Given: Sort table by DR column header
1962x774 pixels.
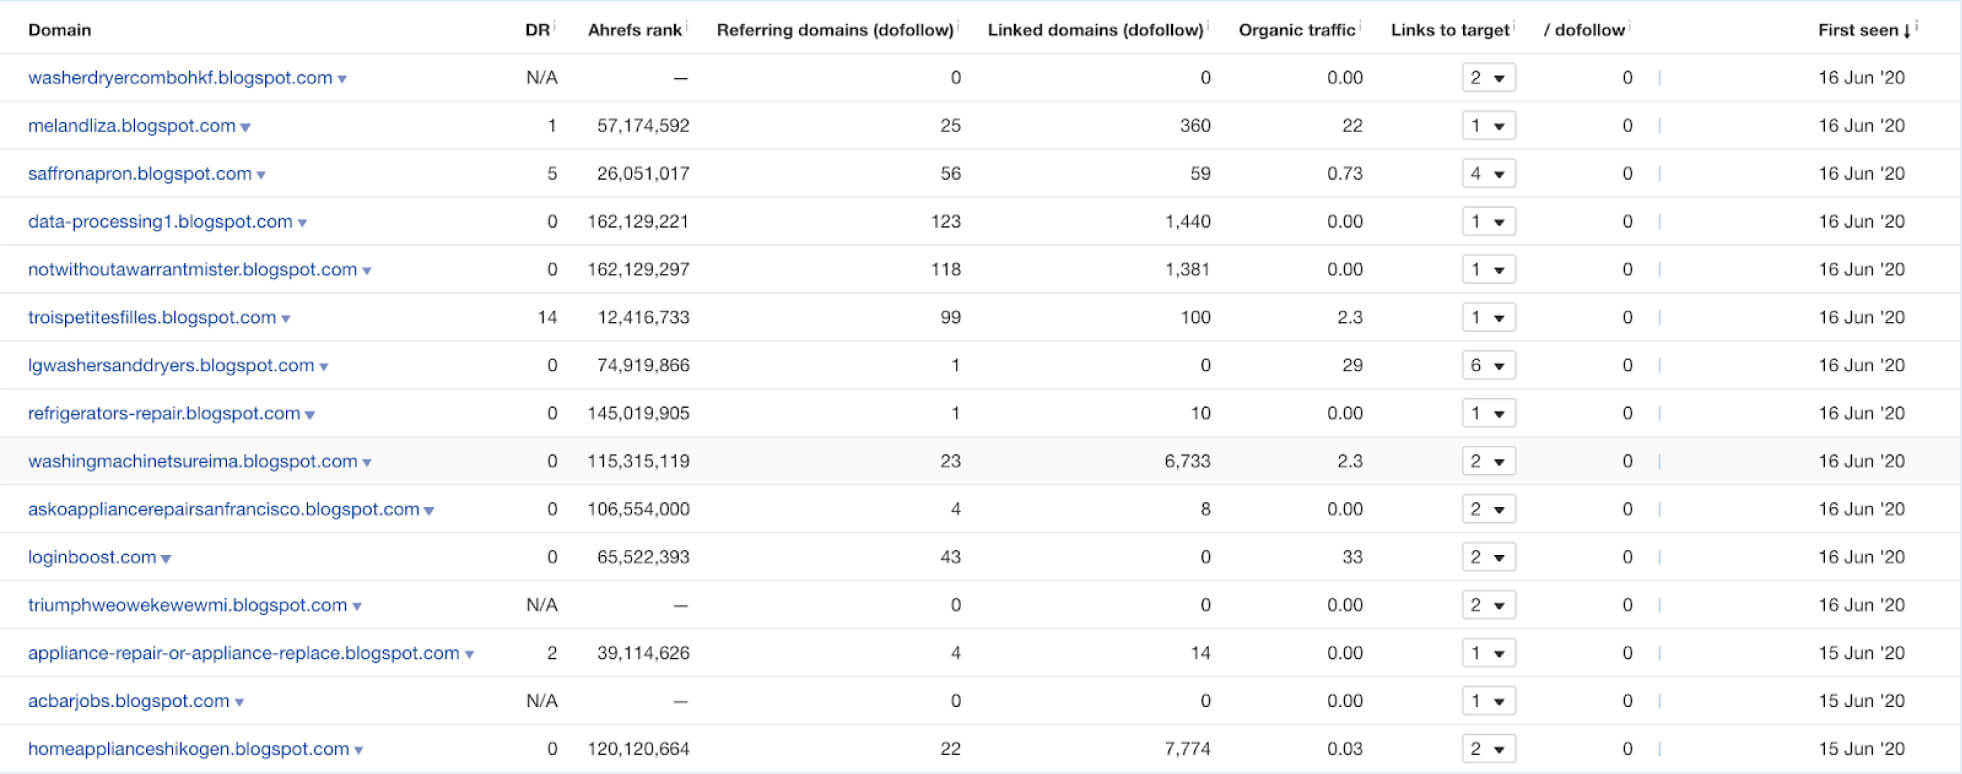Looking at the screenshot, I should (x=537, y=30).
